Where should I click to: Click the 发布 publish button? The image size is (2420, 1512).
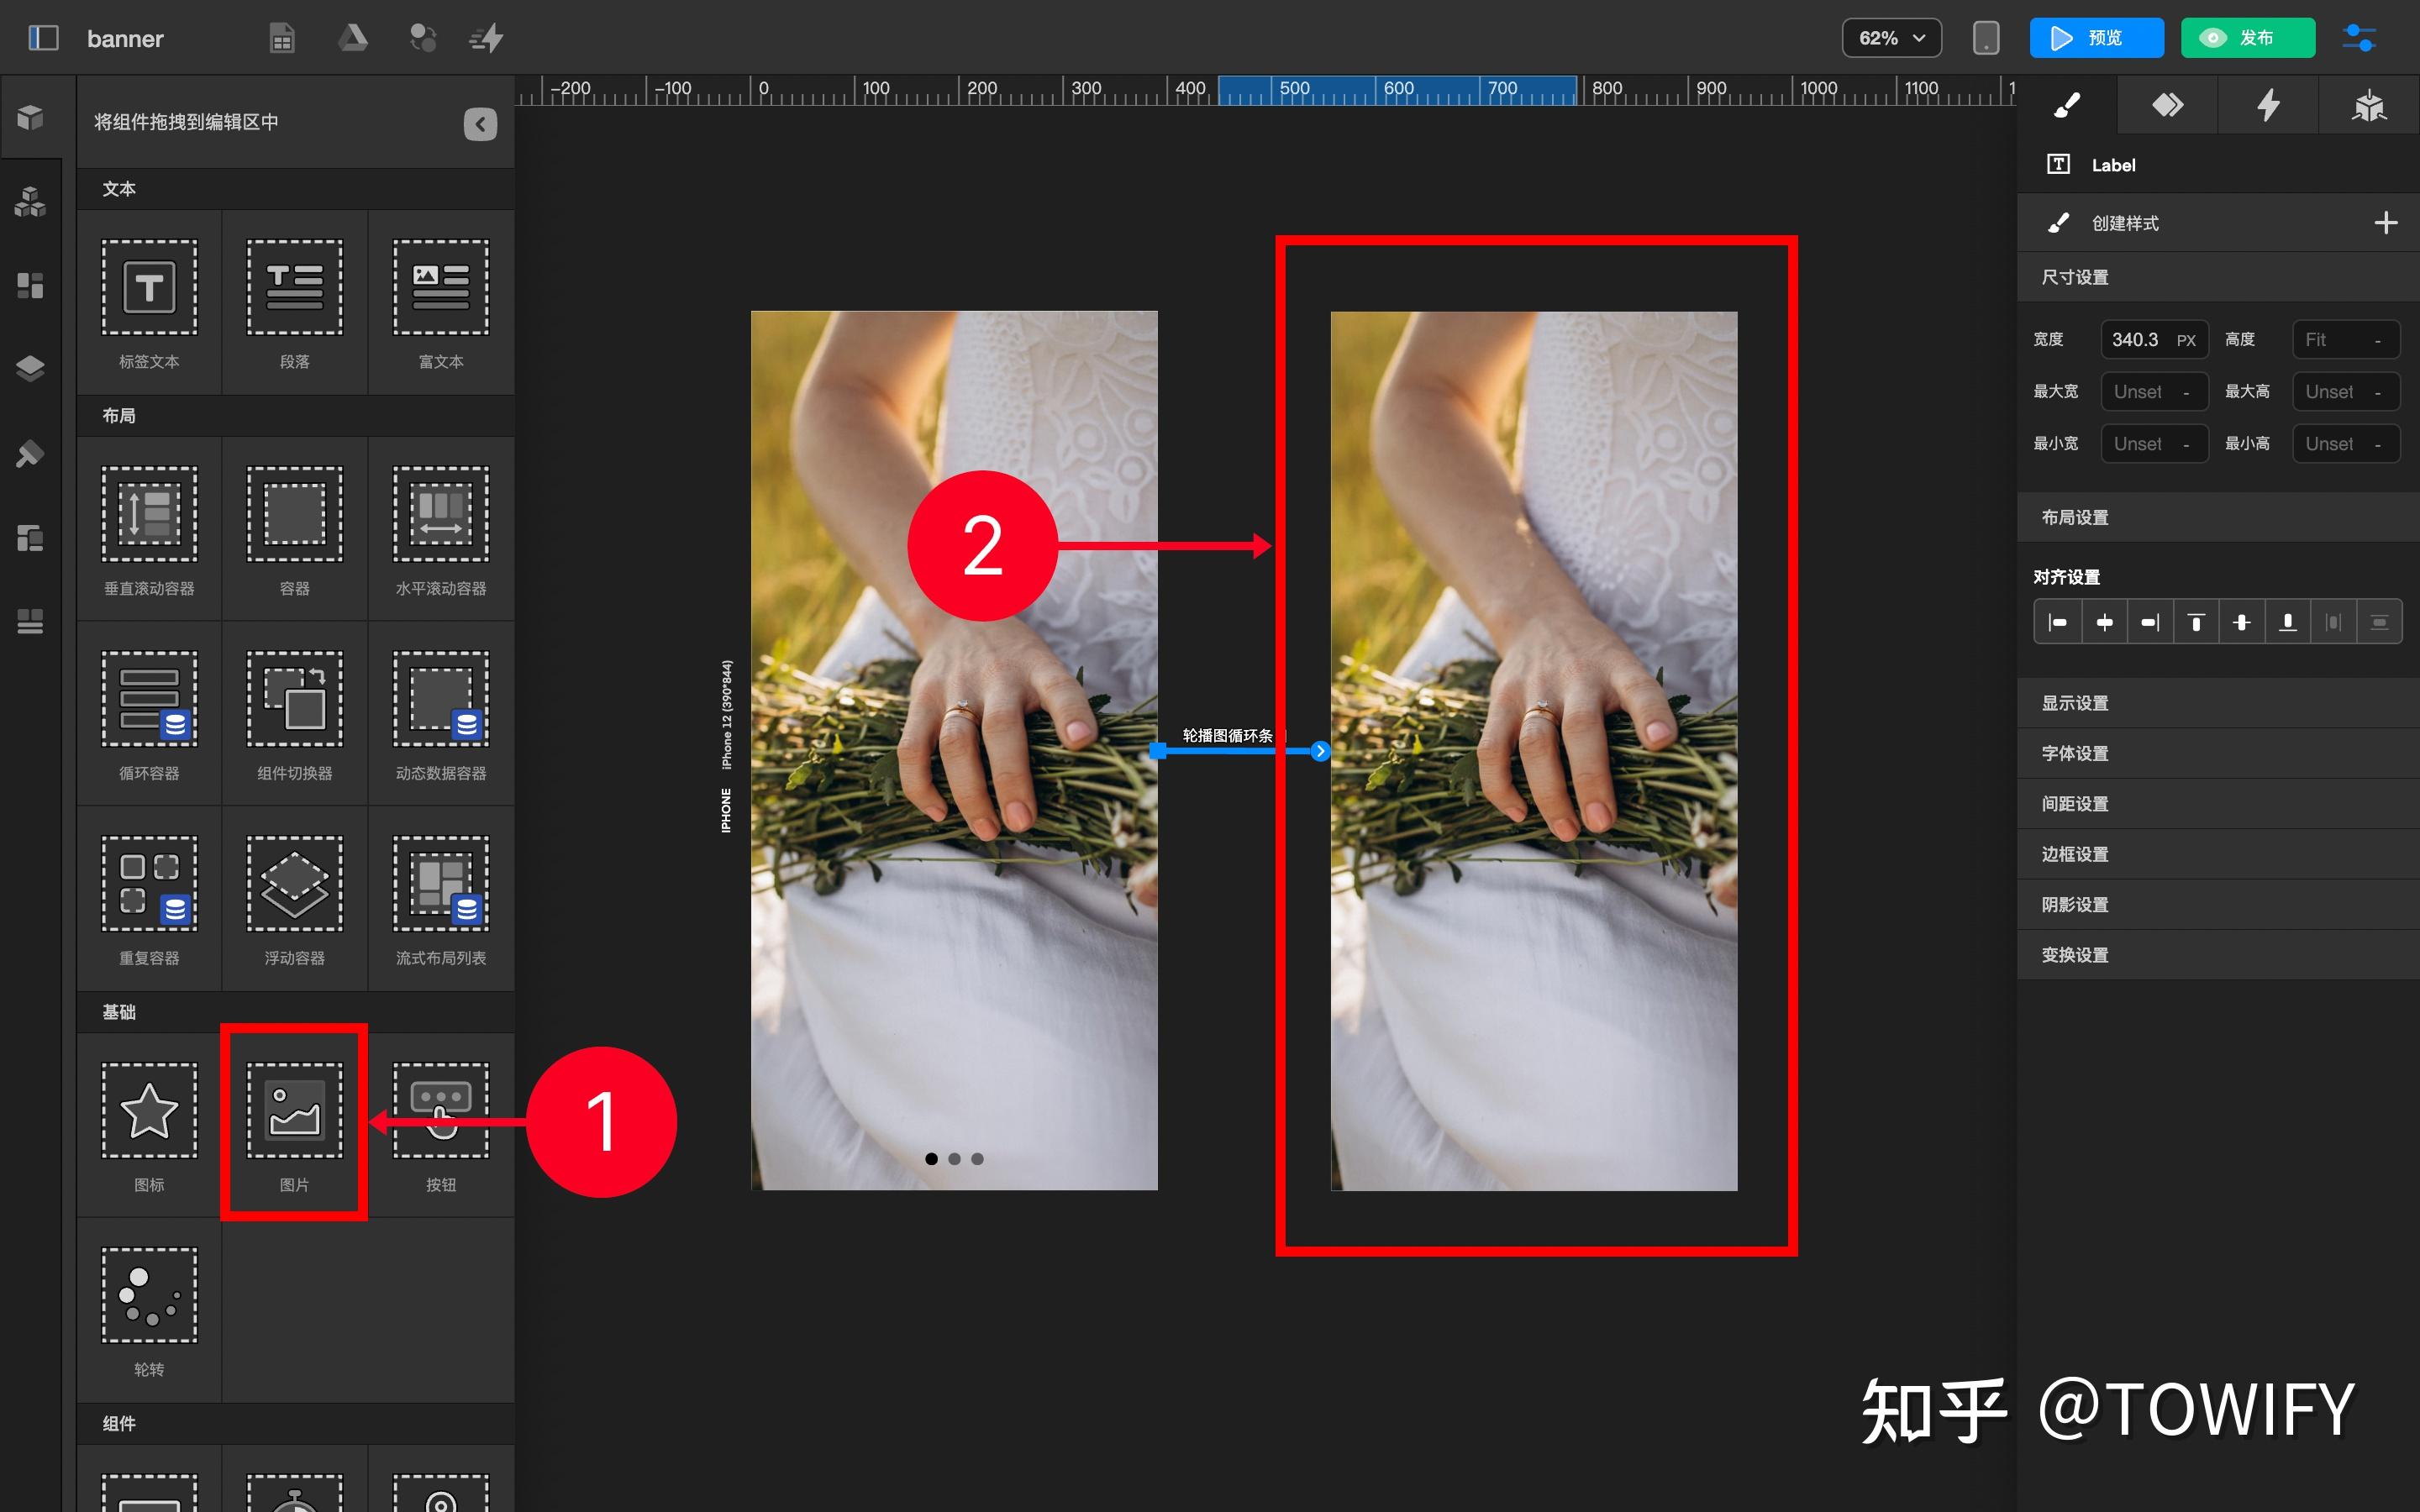pos(2247,38)
